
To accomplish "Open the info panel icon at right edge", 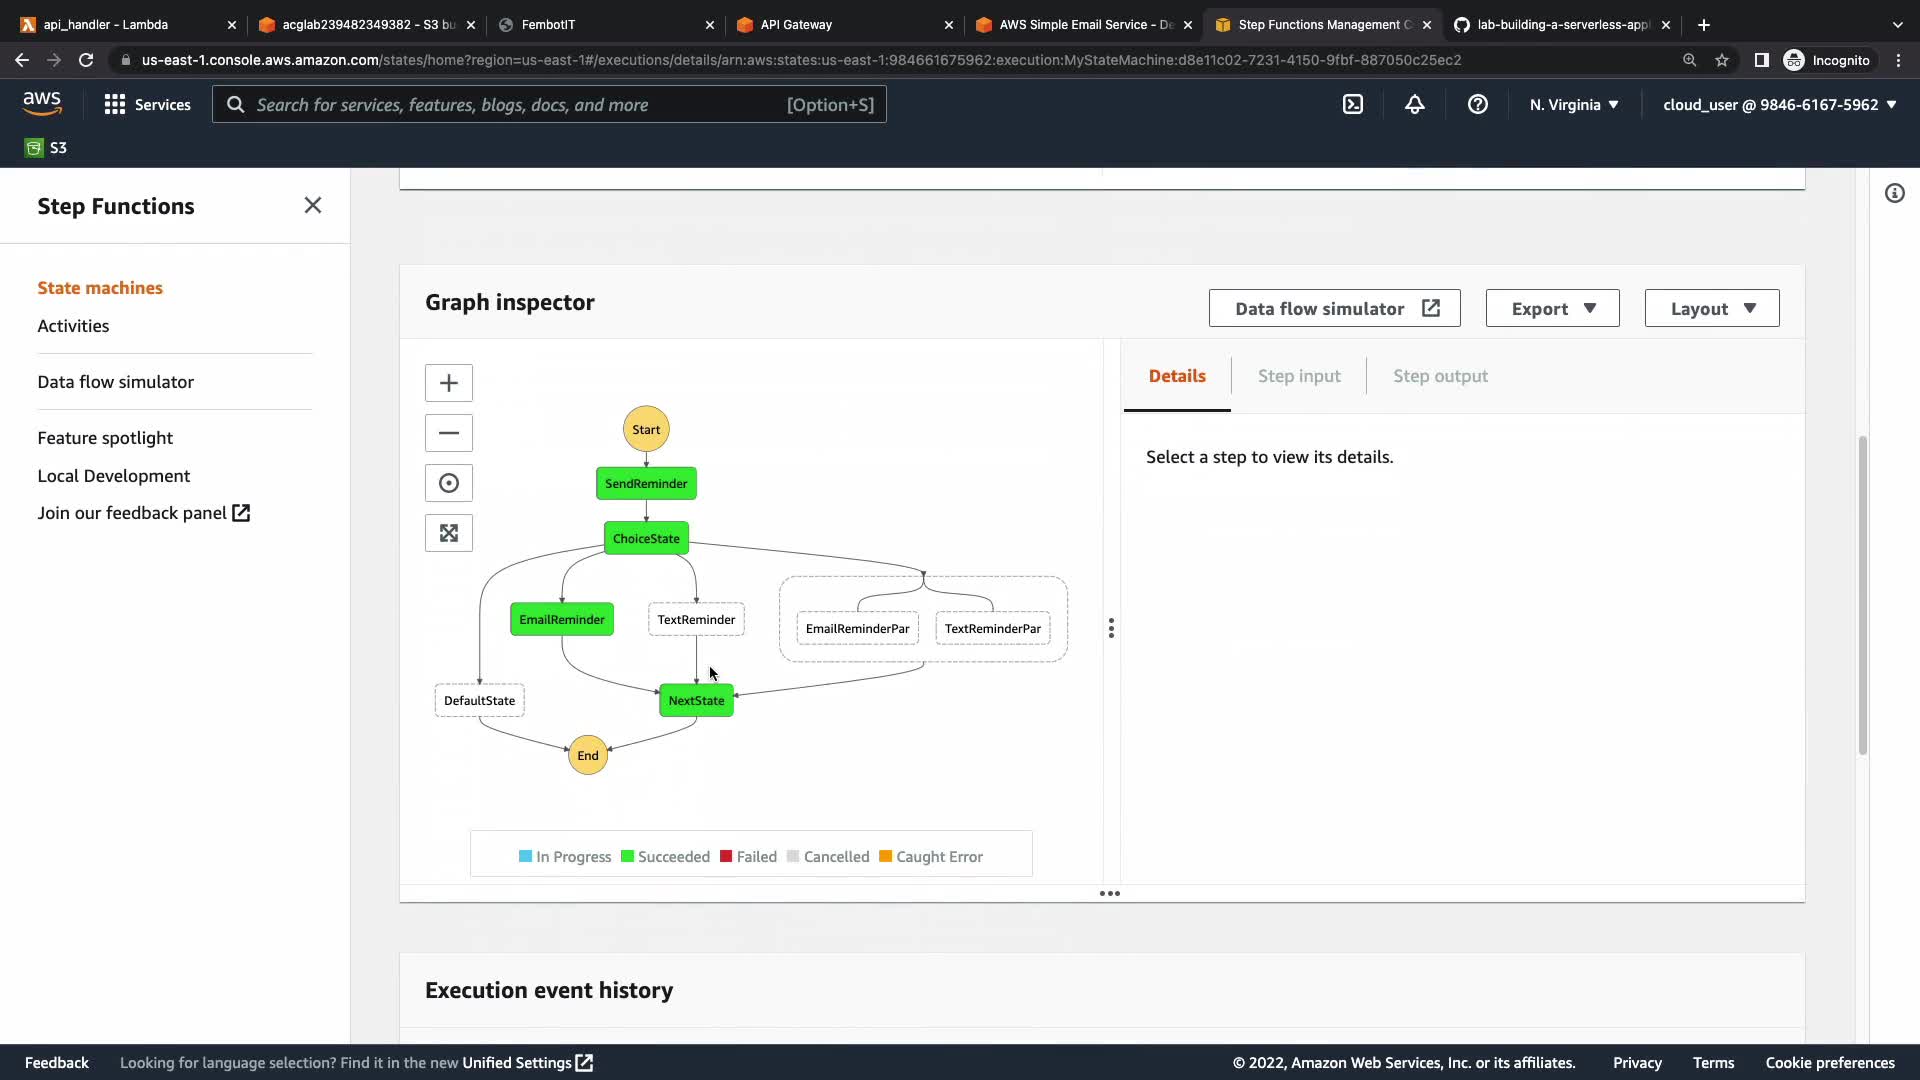I will point(1894,193).
